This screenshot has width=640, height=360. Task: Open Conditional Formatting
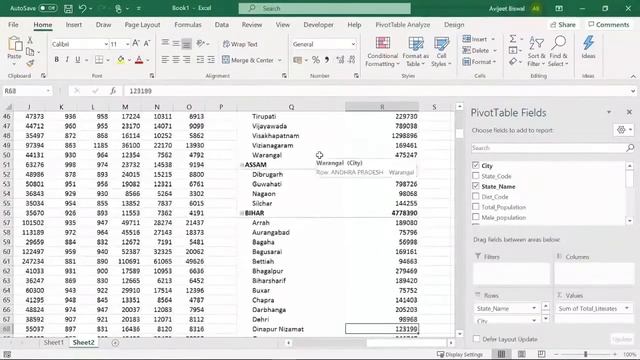click(x=382, y=52)
